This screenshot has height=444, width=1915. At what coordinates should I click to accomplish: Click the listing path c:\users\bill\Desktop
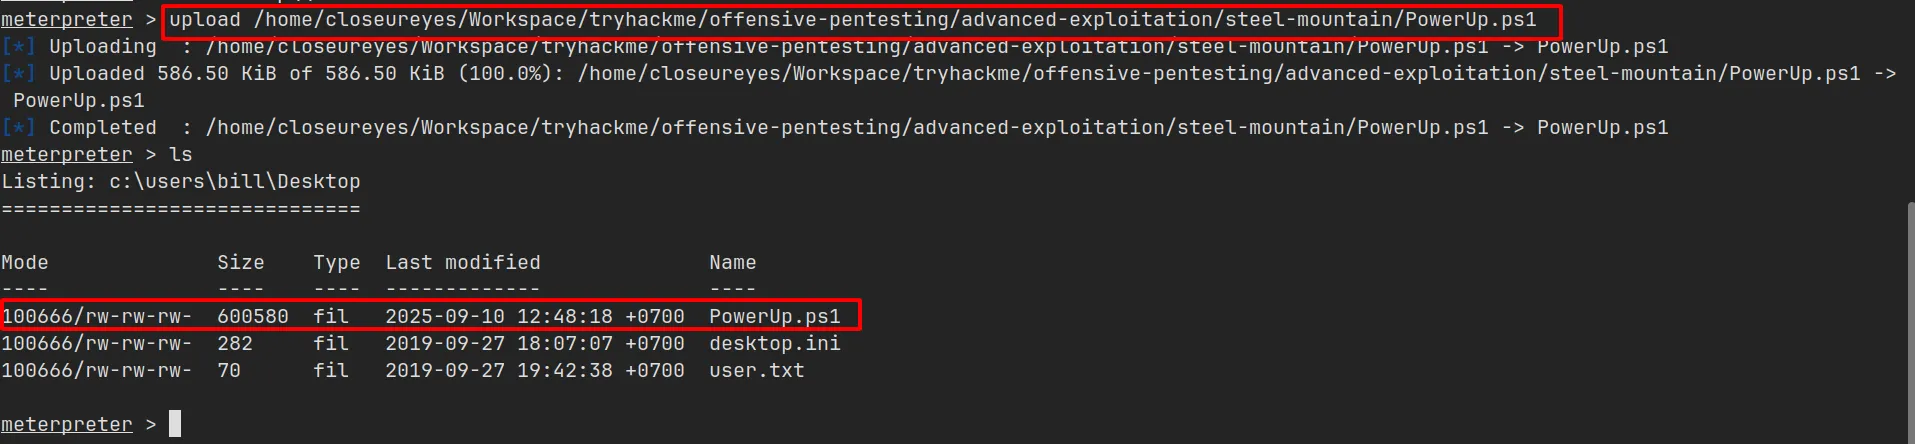coord(234,182)
